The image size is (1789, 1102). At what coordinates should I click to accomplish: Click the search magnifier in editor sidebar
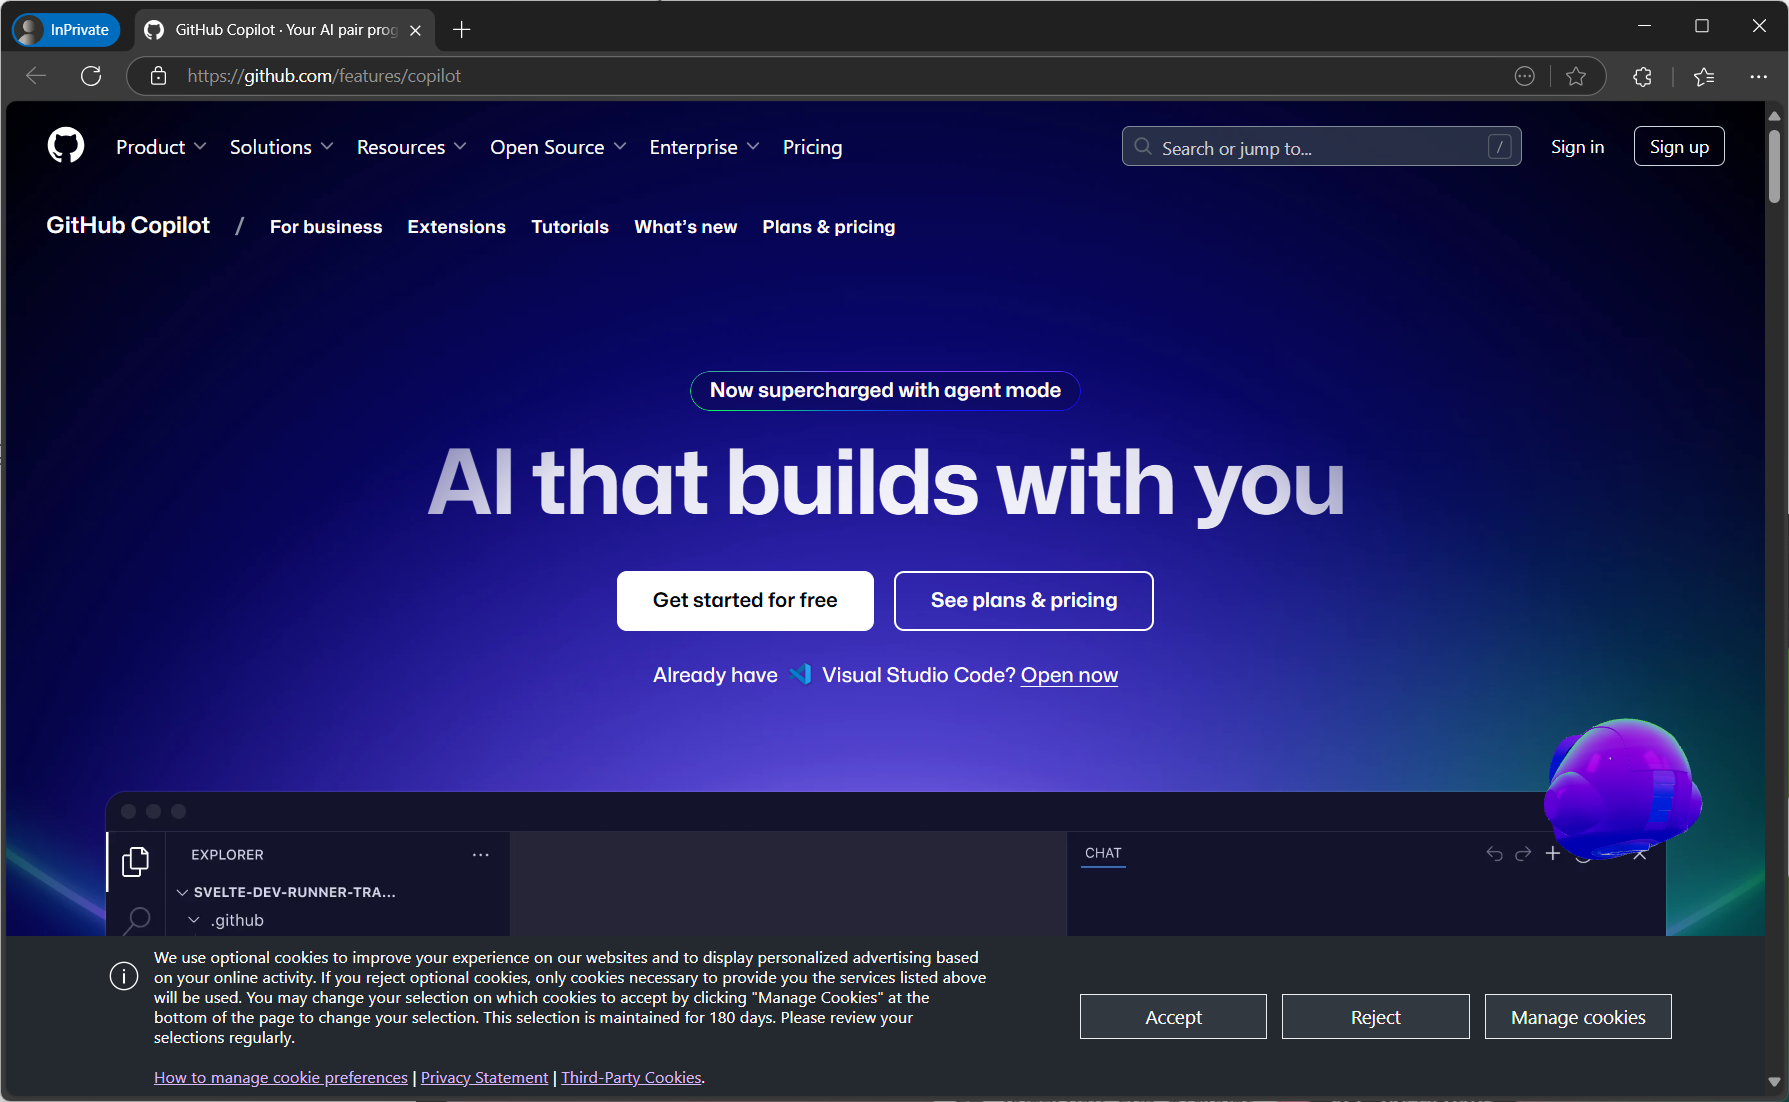(x=136, y=920)
